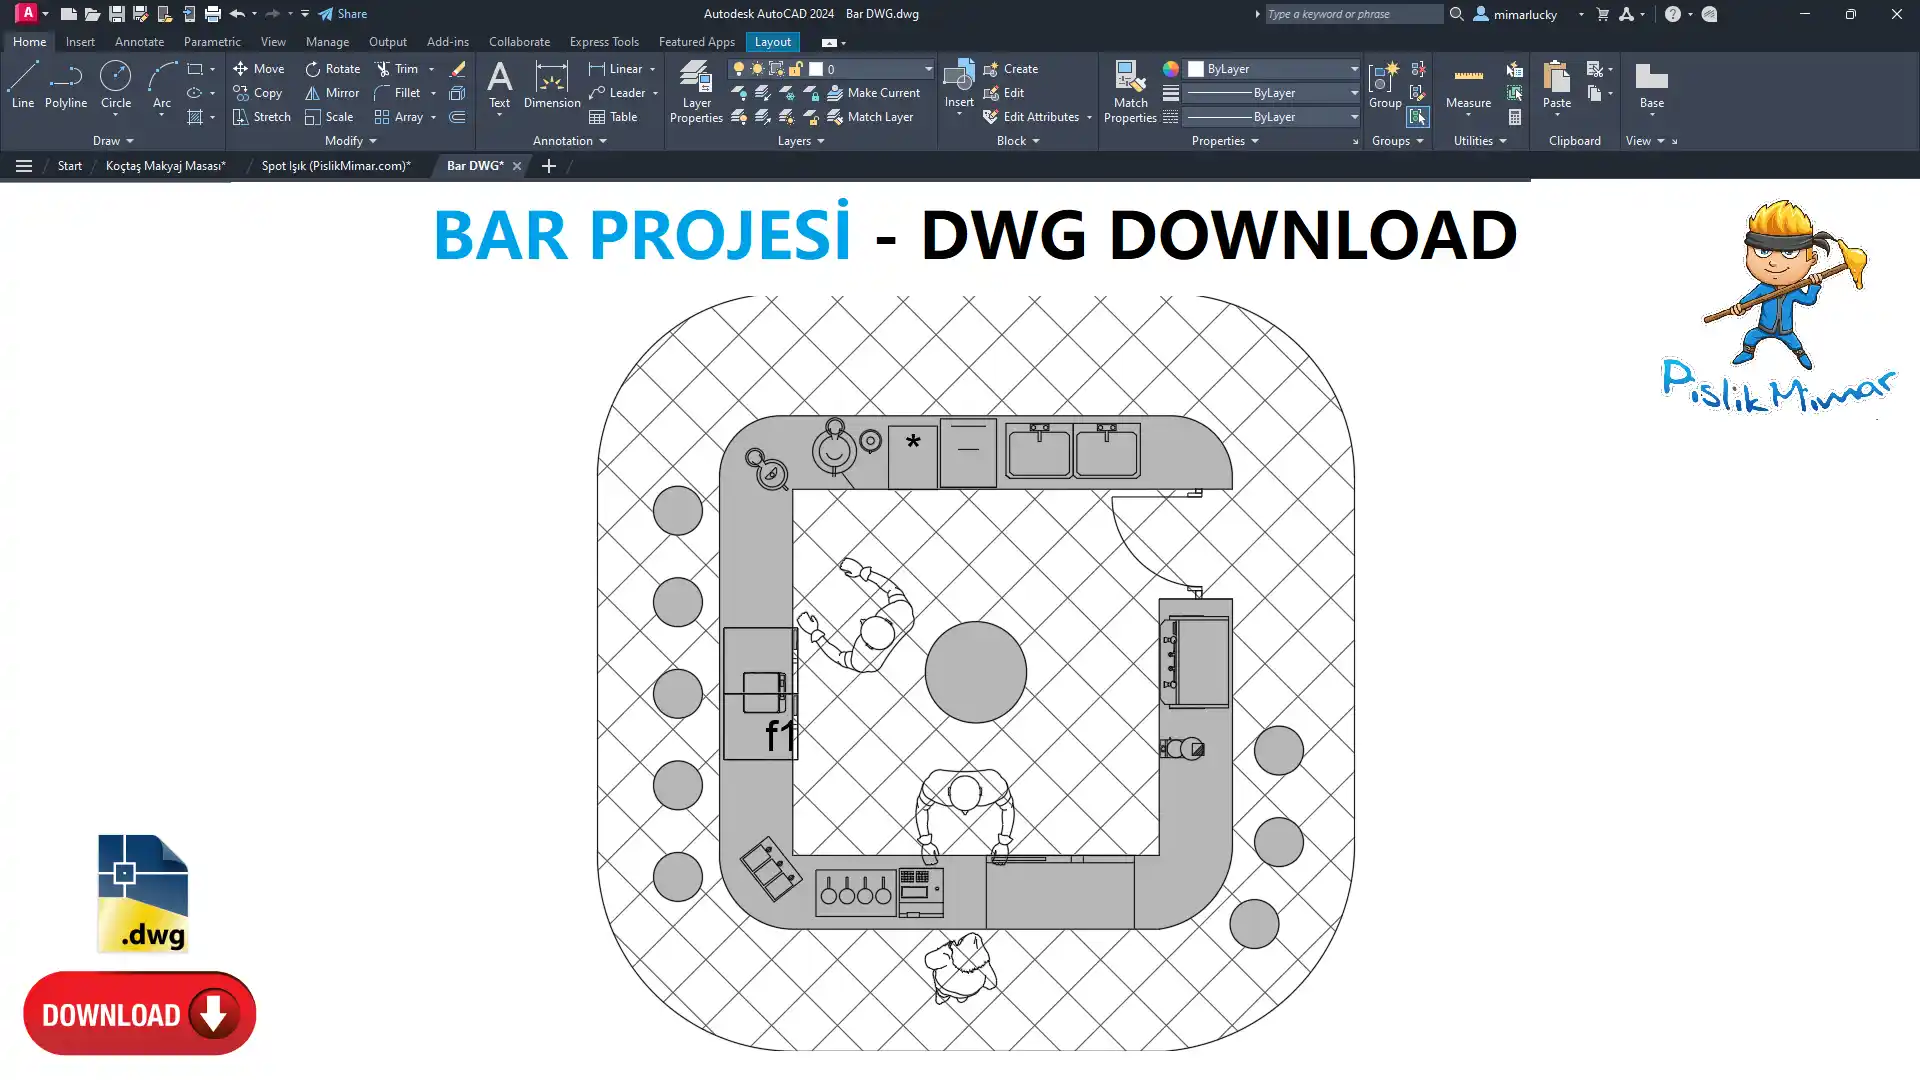Open the ByLayer color dropdown
The image size is (1920, 1080).
coord(1354,69)
